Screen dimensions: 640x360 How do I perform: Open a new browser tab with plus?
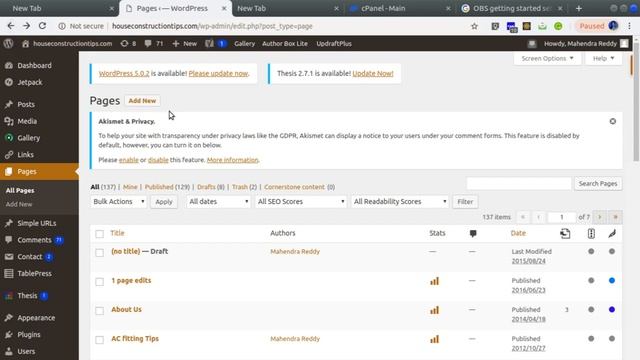click(x=578, y=8)
